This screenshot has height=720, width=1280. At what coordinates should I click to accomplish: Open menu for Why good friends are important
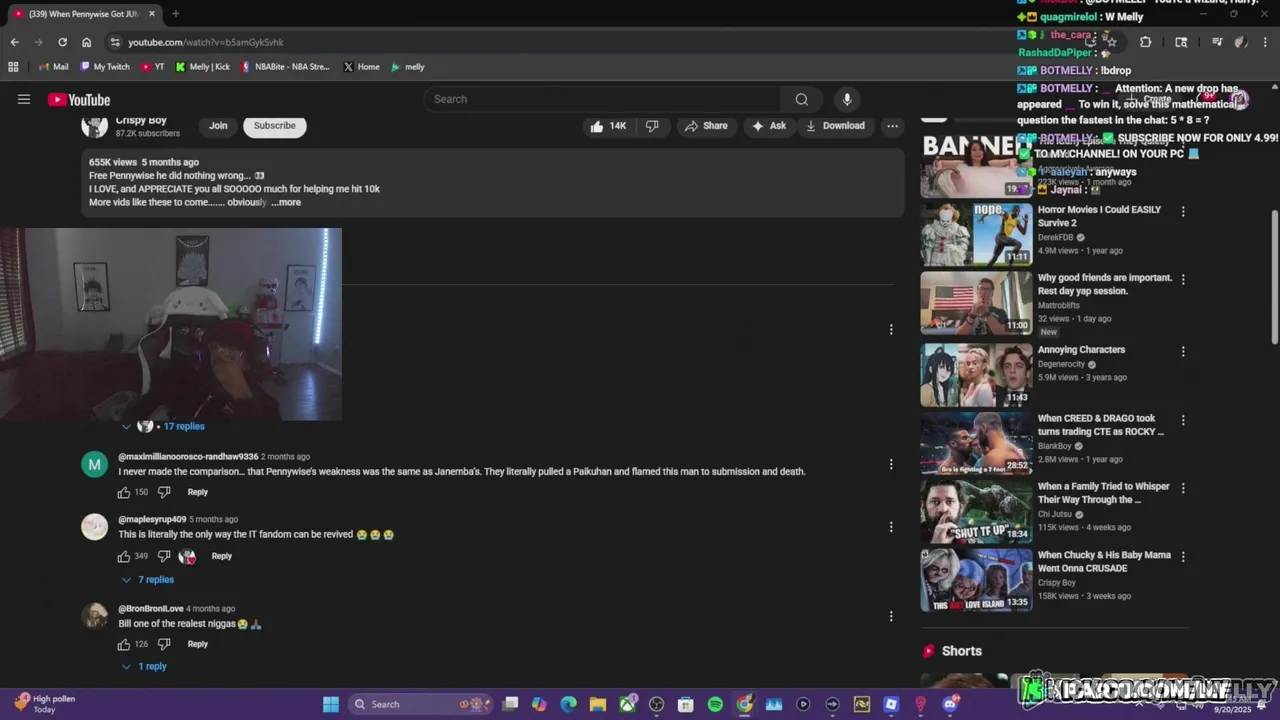tap(1183, 280)
